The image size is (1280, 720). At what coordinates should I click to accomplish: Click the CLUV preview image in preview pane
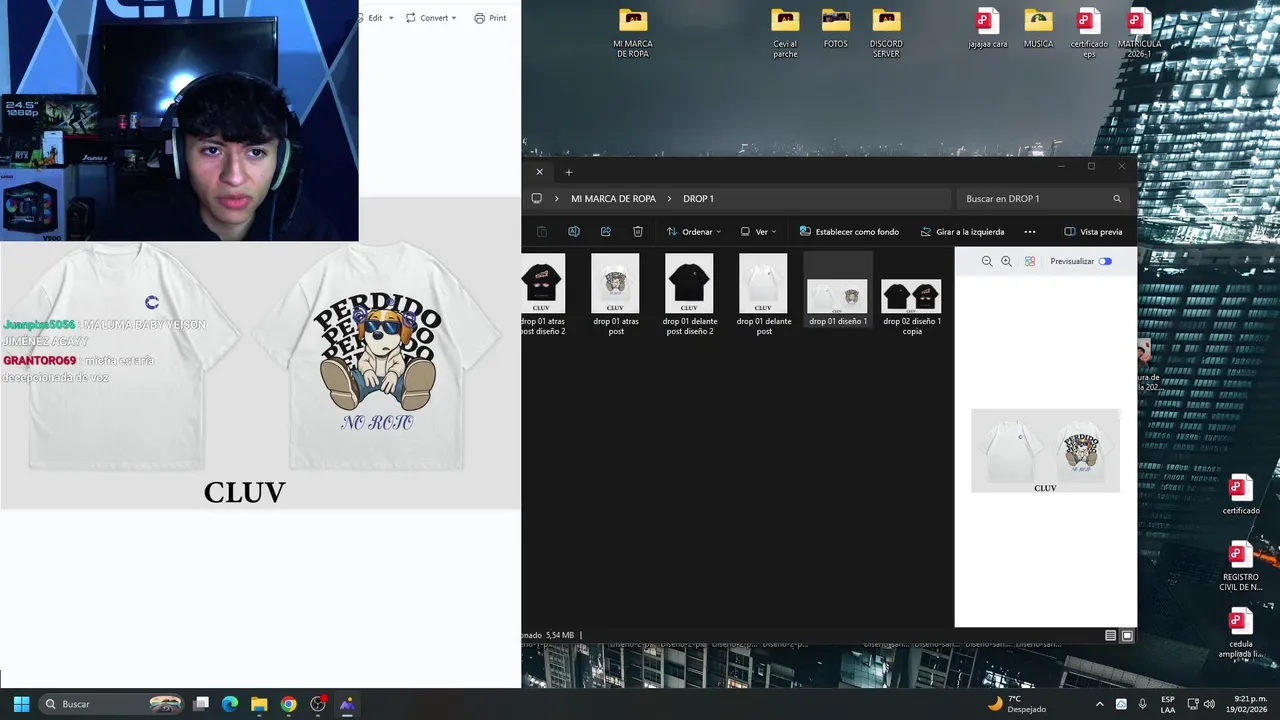pos(1045,451)
